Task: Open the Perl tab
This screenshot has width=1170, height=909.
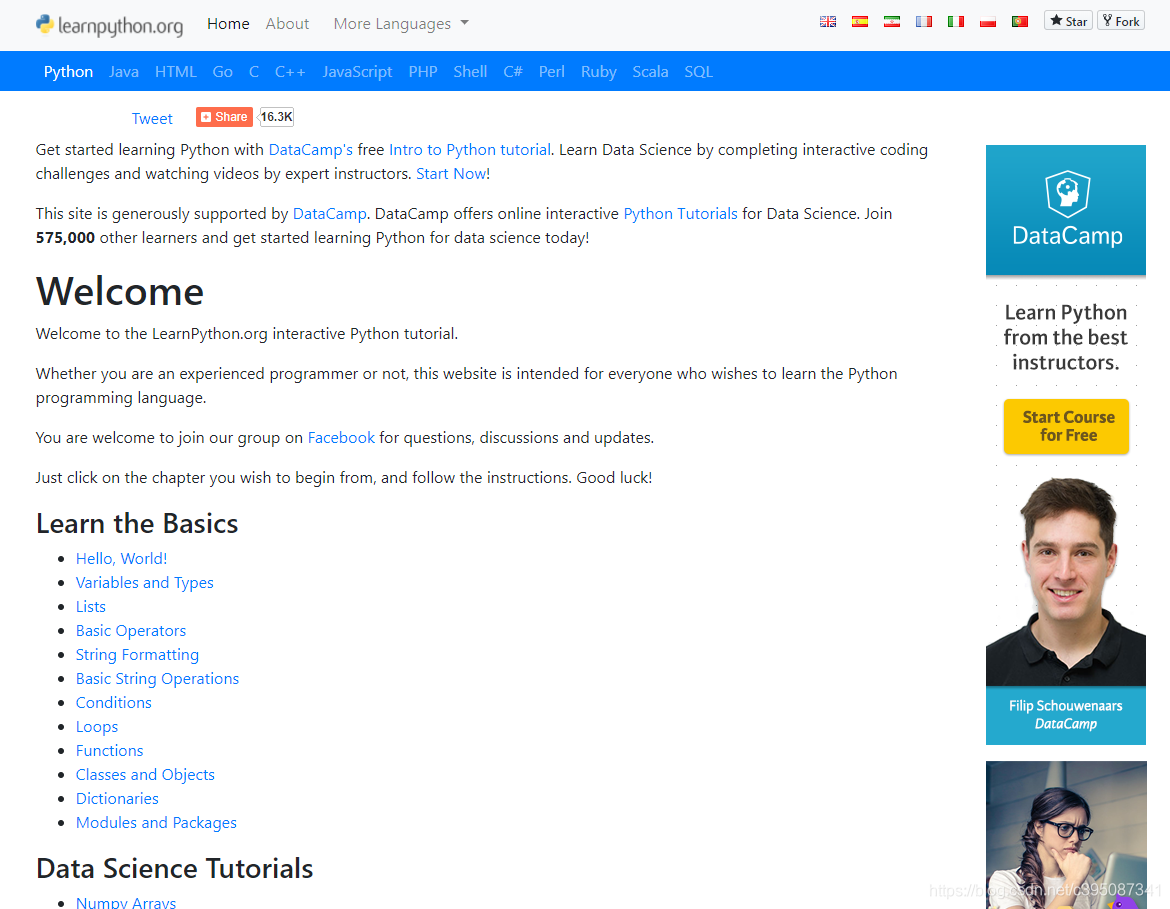Action: pos(551,72)
